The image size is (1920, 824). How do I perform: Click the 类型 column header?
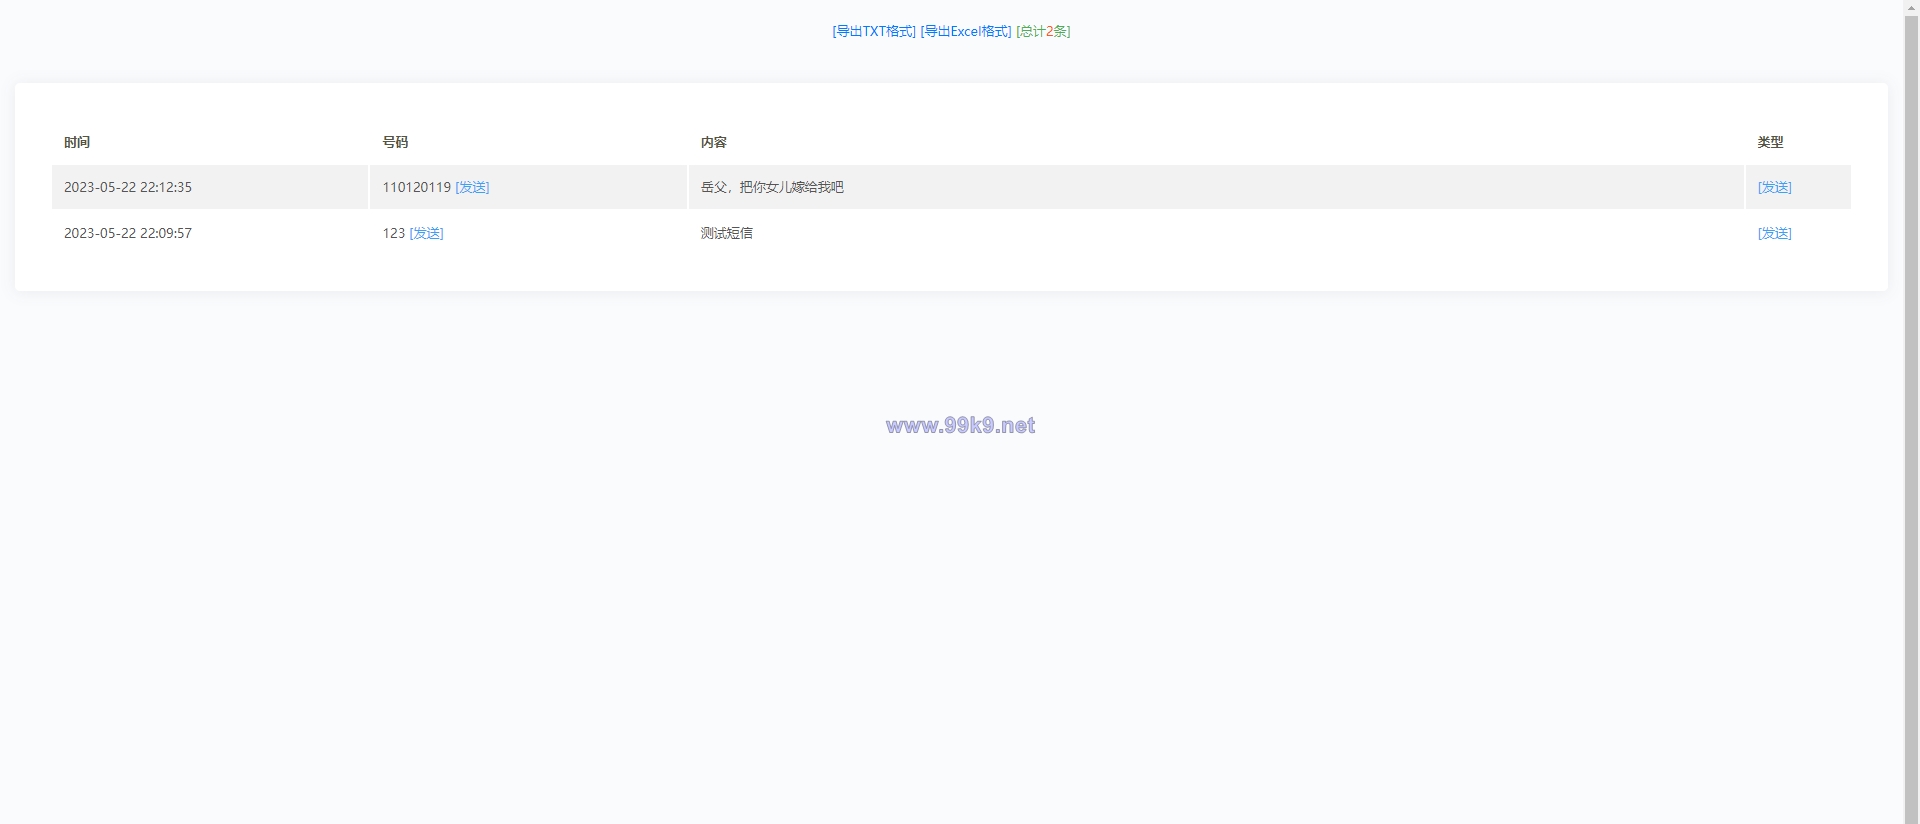click(1770, 142)
